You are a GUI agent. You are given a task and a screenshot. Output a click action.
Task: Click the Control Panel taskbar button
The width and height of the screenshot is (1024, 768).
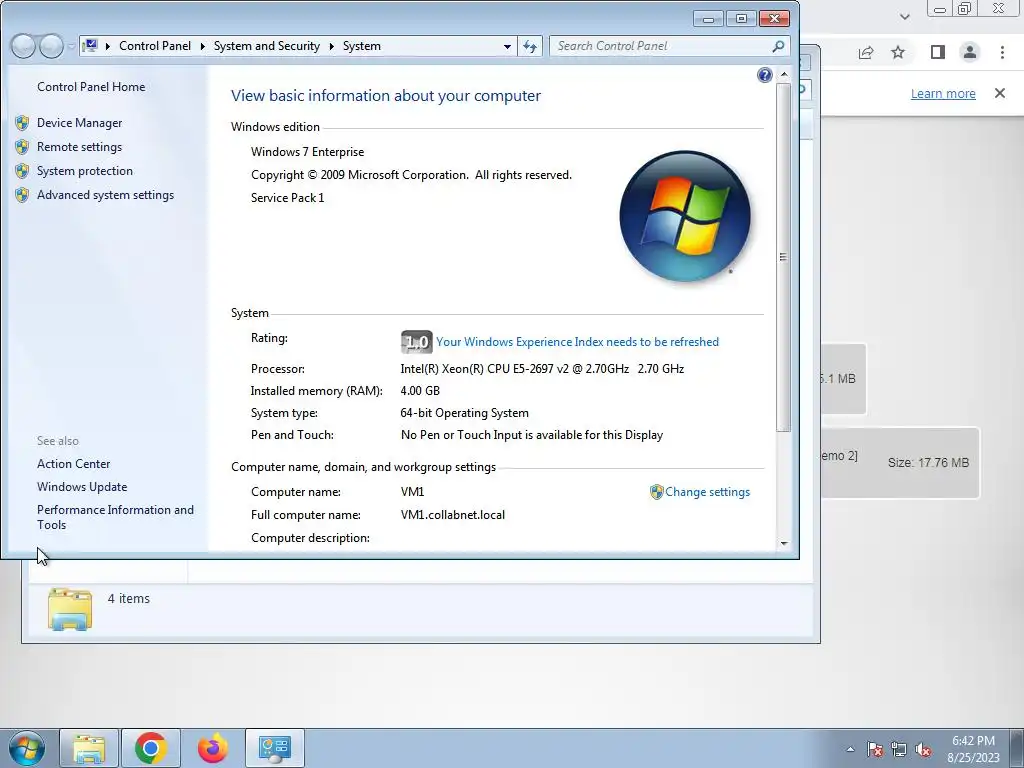pyautogui.click(x=274, y=748)
